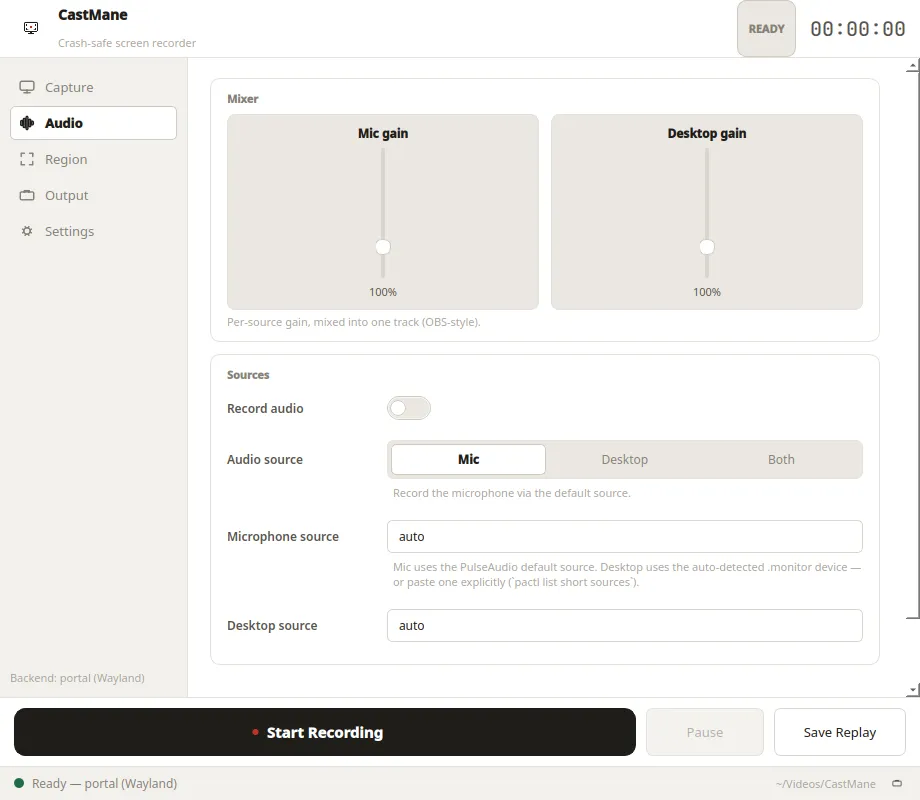Select Both as audio source

pyautogui.click(x=781, y=459)
